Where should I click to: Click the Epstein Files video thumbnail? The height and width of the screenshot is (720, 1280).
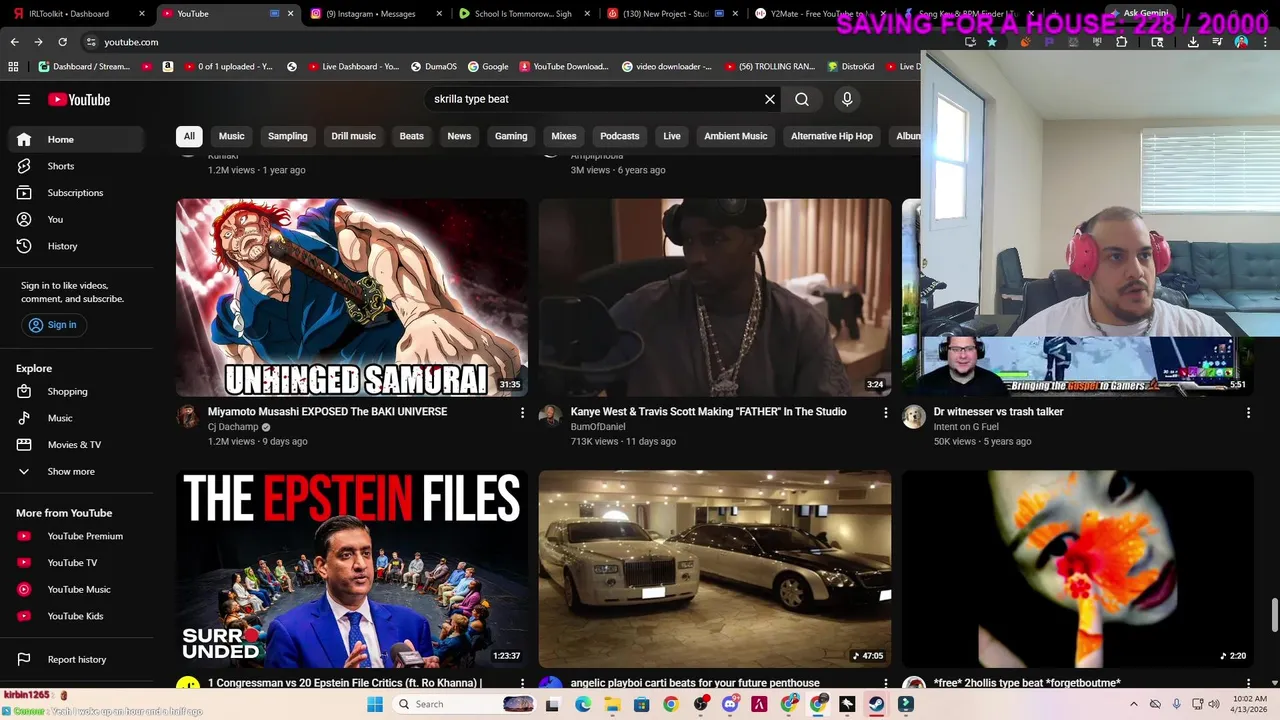point(352,569)
